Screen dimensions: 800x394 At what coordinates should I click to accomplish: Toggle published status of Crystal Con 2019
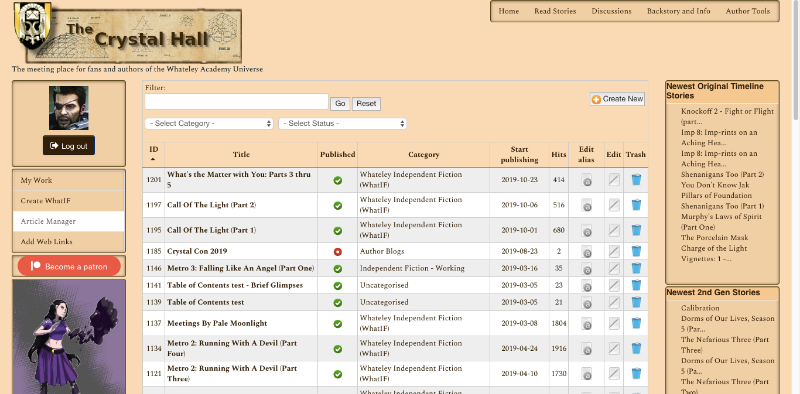337,252
